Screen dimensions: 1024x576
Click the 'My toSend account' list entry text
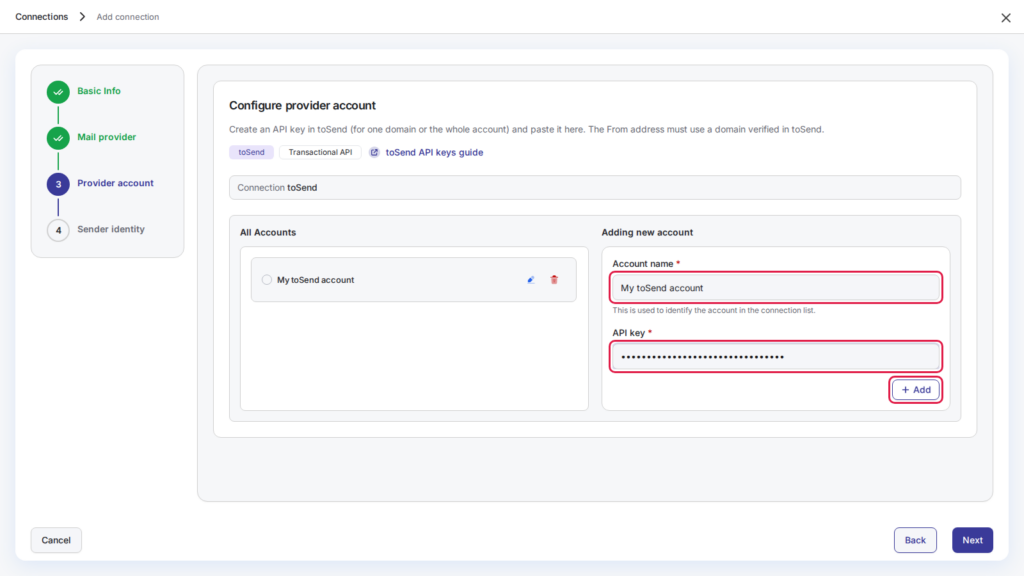coord(315,280)
